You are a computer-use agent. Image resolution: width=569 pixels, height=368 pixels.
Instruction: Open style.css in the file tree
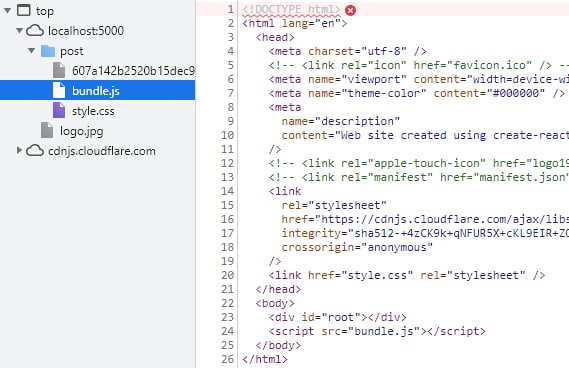click(x=93, y=111)
